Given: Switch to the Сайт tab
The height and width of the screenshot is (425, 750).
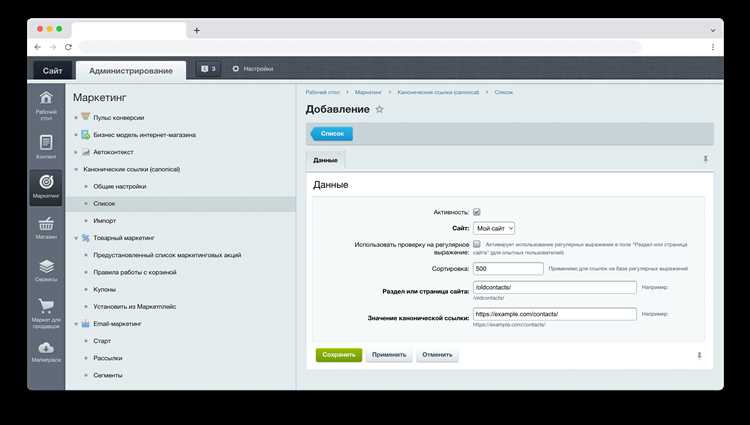Looking at the screenshot, I should (52, 70).
